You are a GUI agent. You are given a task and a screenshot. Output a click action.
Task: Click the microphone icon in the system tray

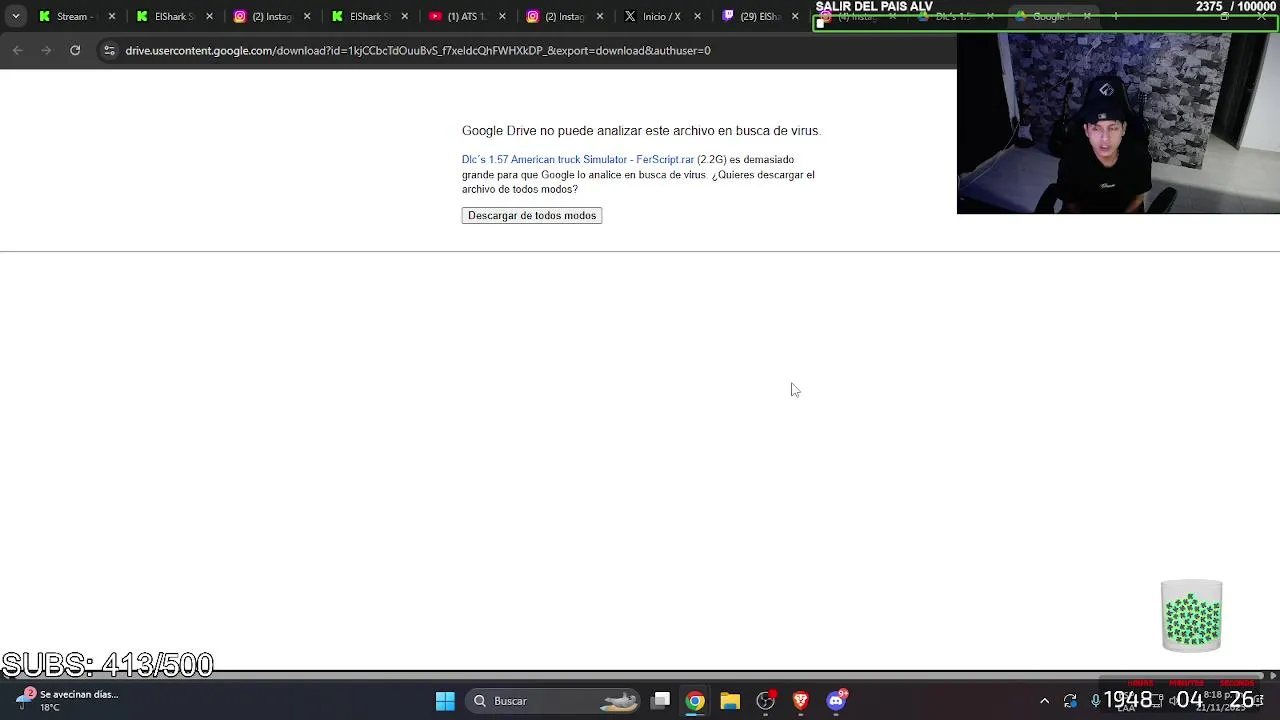(x=1095, y=701)
